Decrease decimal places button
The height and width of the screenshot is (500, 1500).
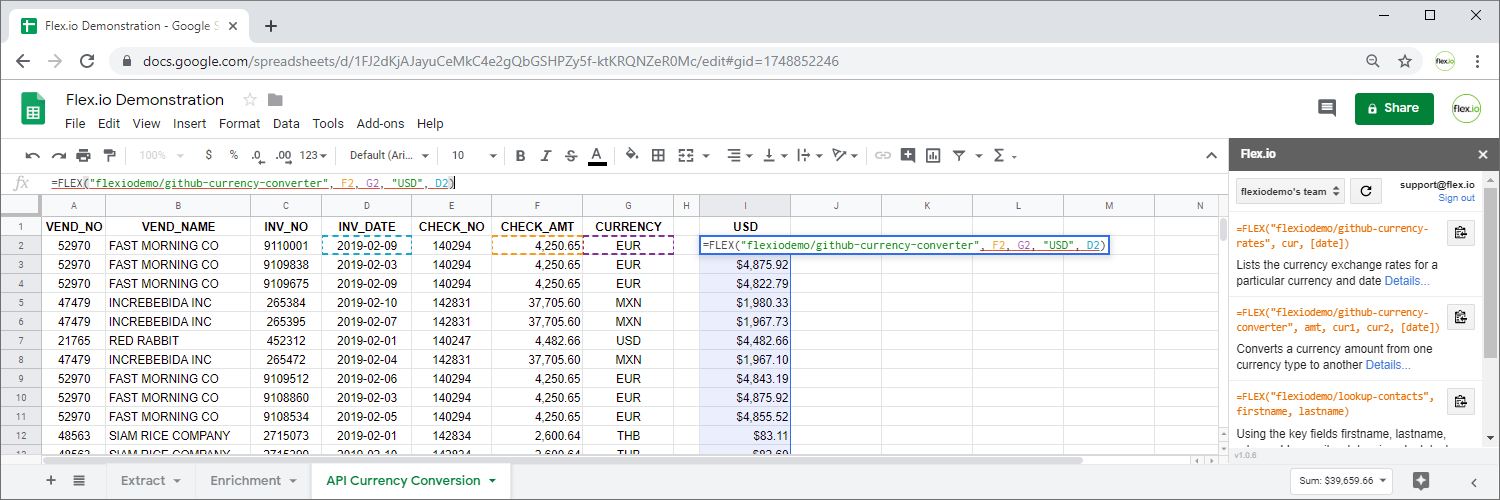257,155
